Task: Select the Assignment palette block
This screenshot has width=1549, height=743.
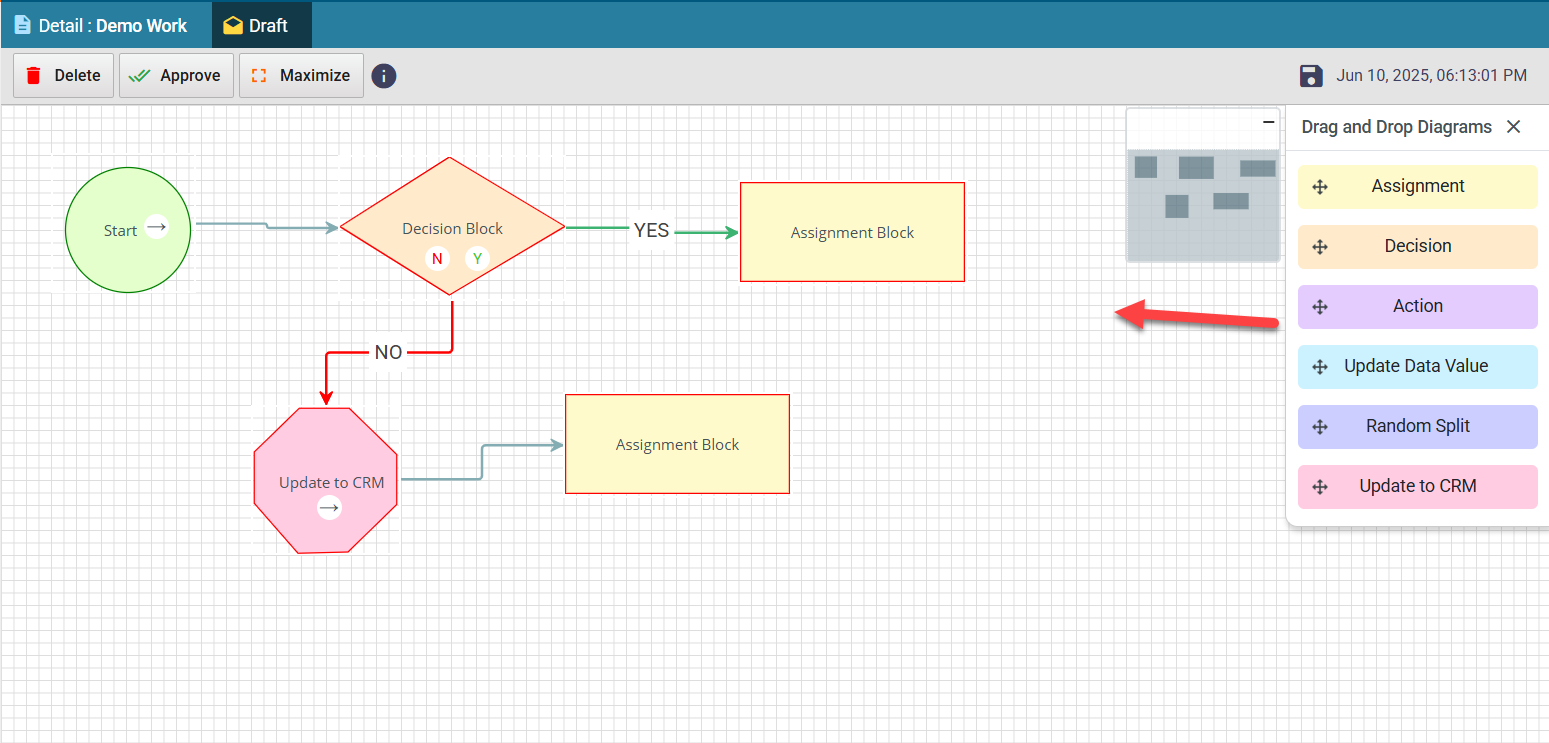Action: [x=1417, y=187]
